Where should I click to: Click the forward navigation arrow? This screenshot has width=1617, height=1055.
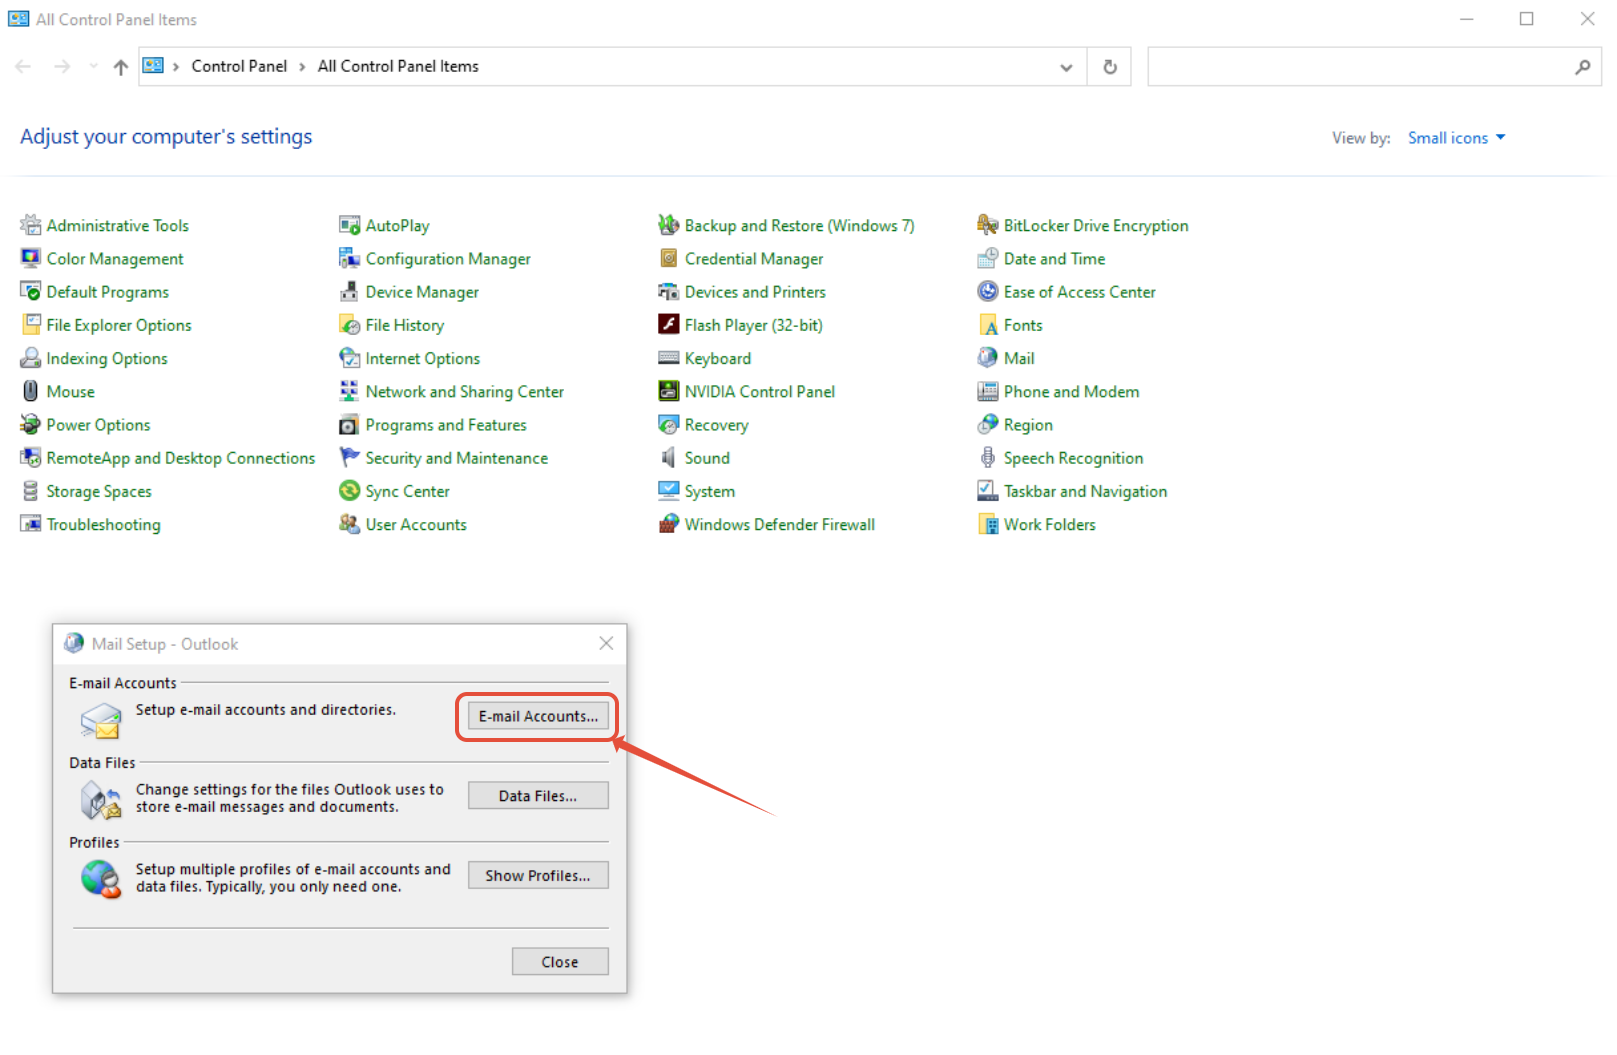62,67
